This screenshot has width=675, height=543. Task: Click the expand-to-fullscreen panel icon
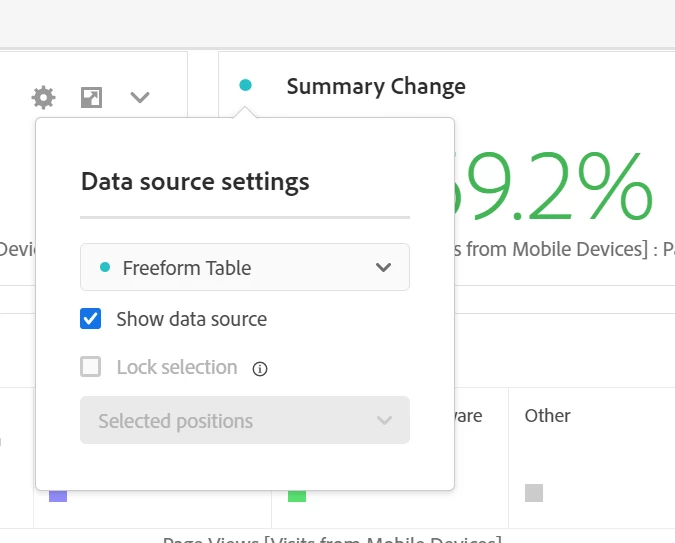[92, 97]
